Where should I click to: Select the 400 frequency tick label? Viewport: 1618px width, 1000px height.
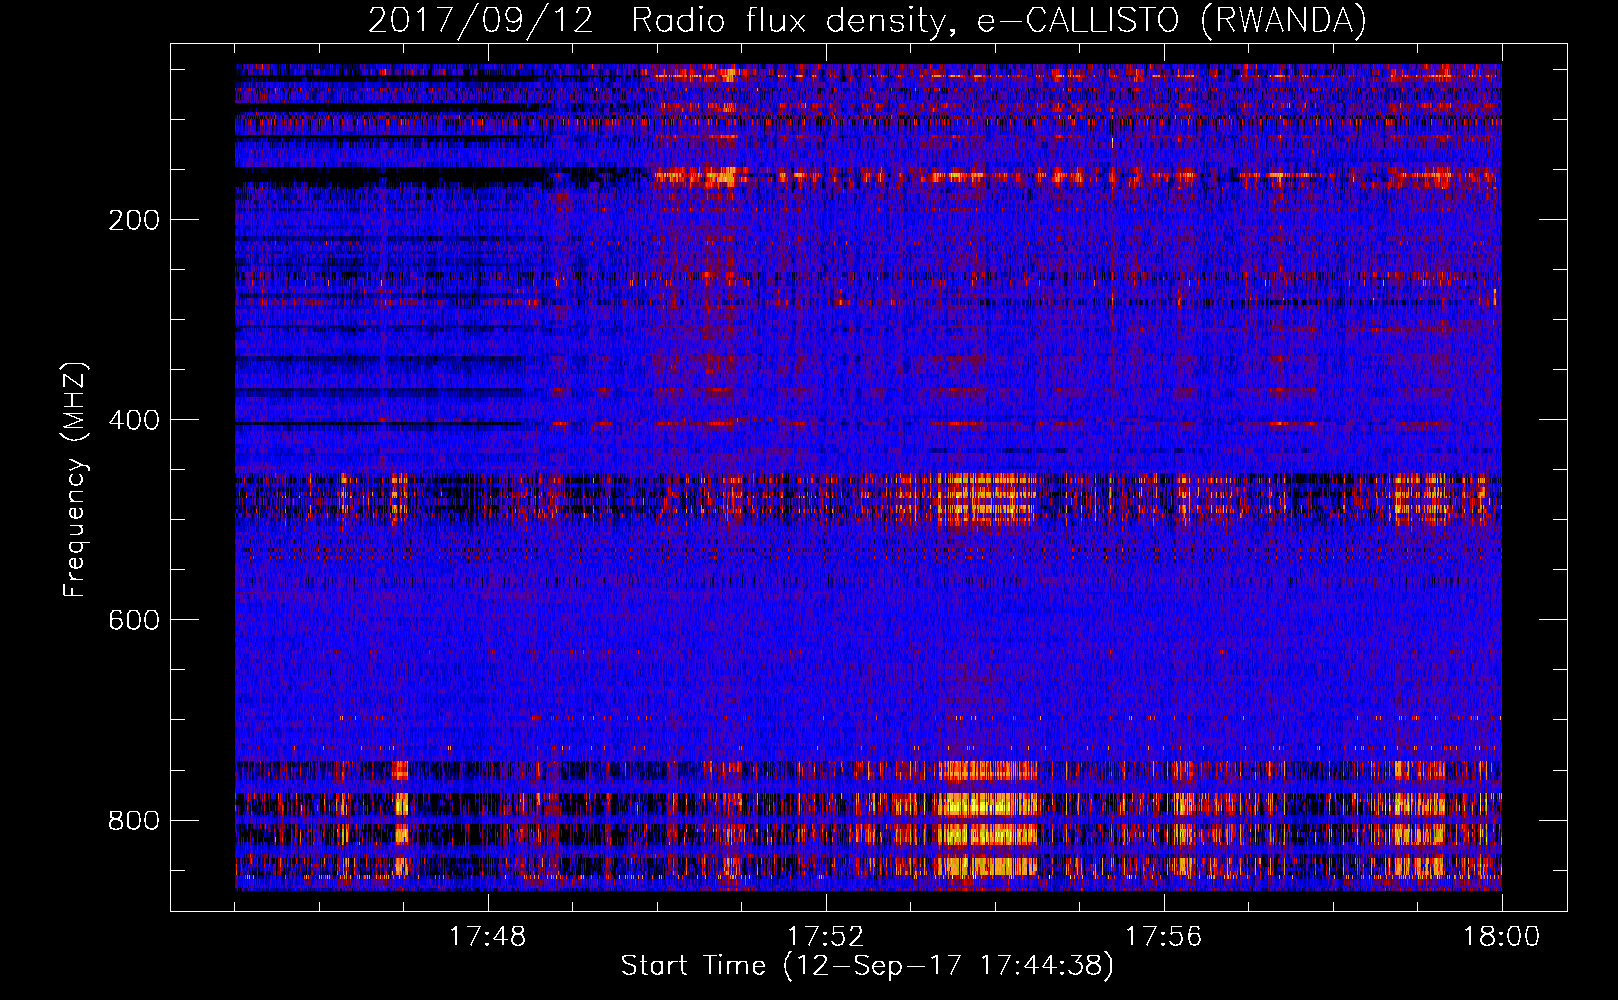click(x=134, y=420)
